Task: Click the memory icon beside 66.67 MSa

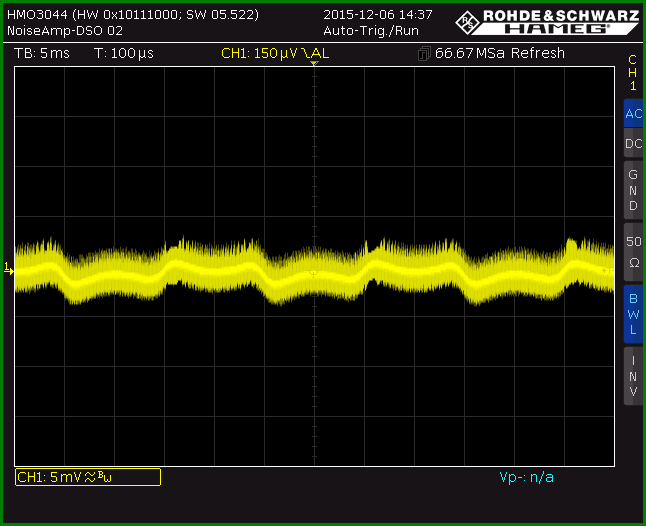Action: 424,54
